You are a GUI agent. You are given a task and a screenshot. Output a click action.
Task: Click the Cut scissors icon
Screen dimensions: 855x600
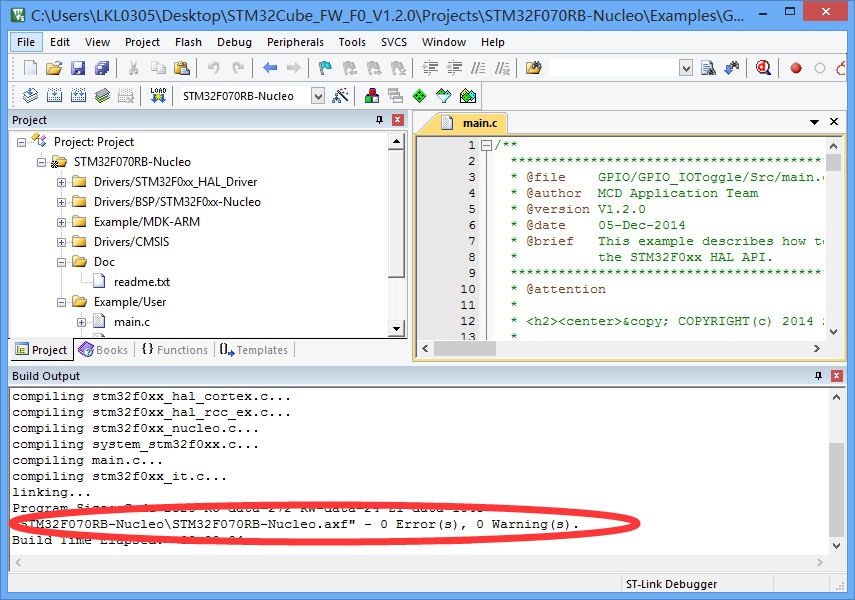(133, 68)
